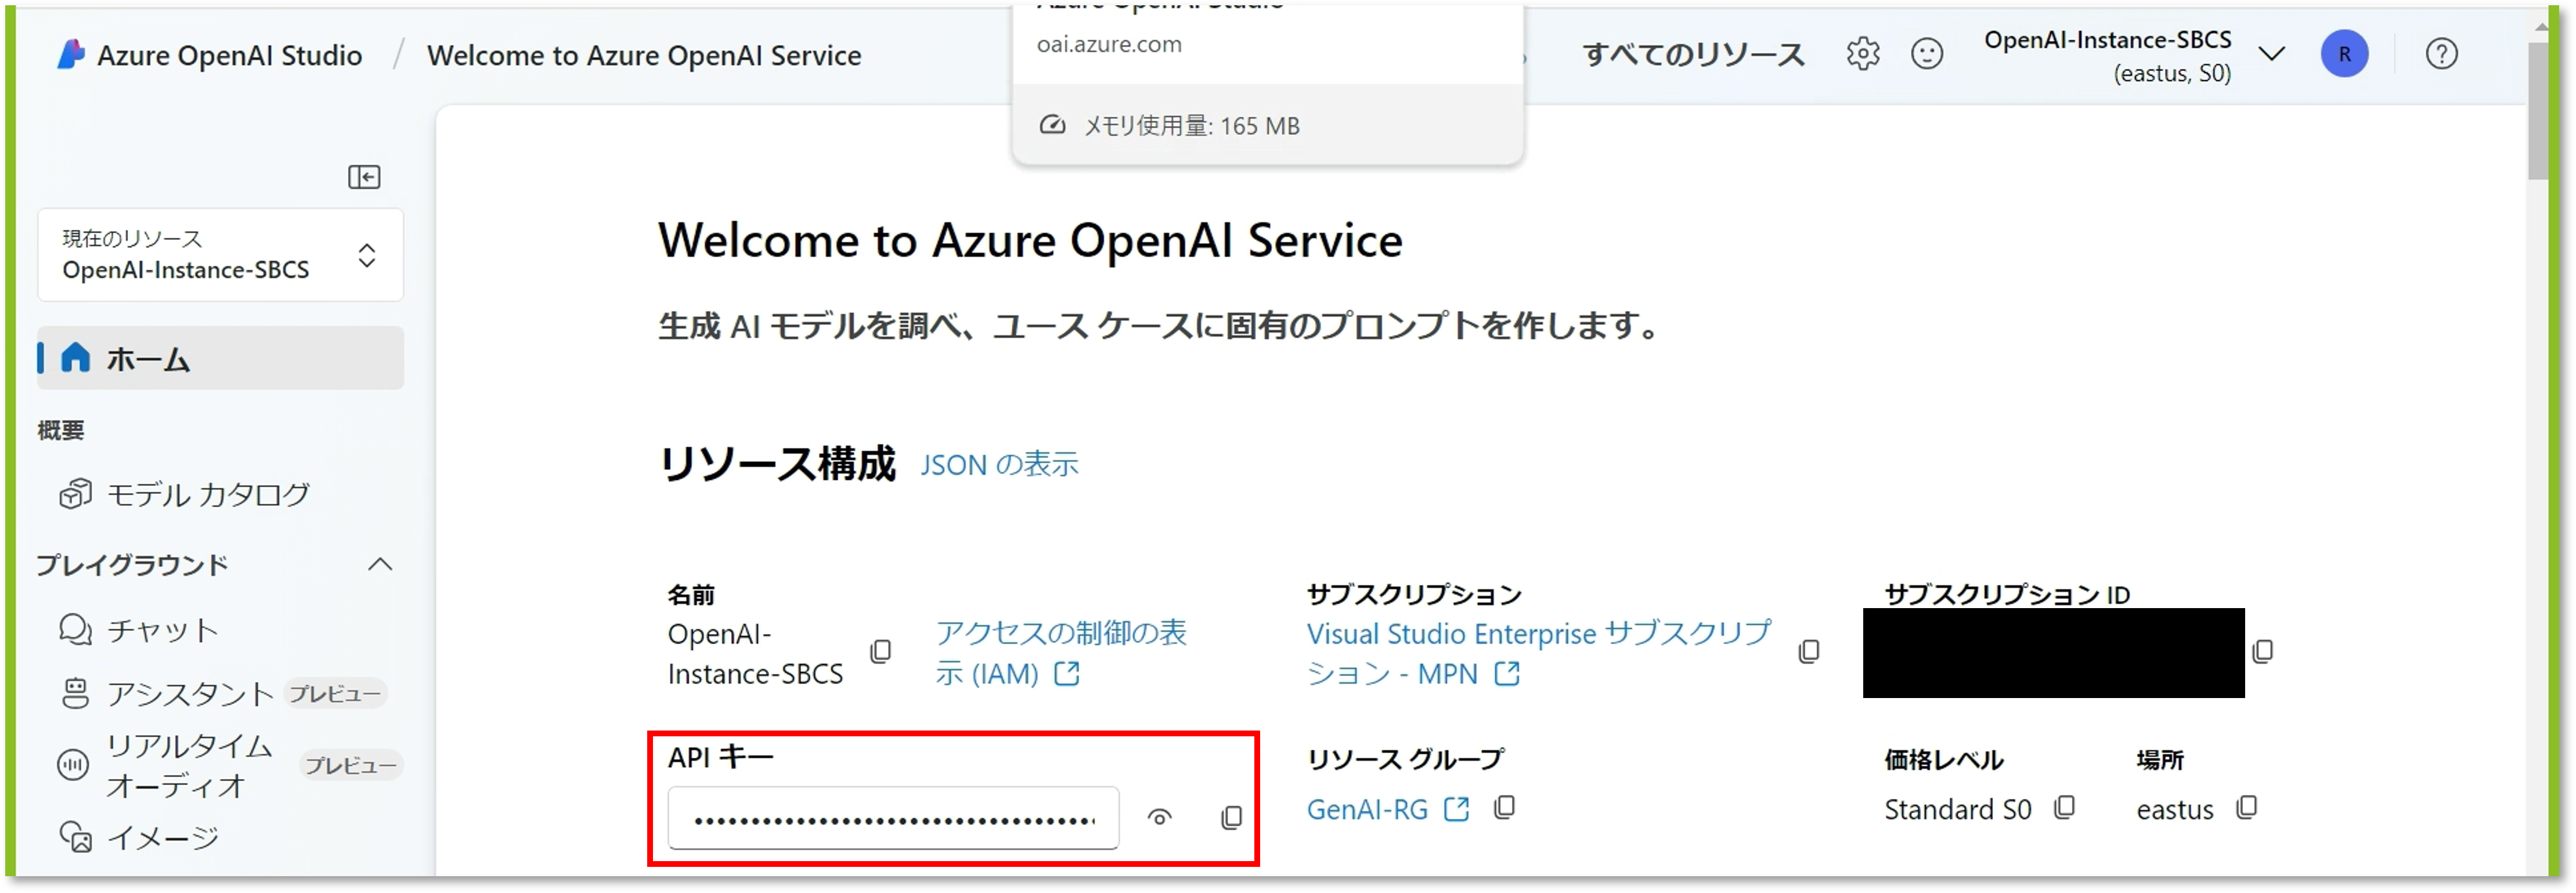Open モデル カタログ menu item
The height and width of the screenshot is (893, 2576).
208,494
